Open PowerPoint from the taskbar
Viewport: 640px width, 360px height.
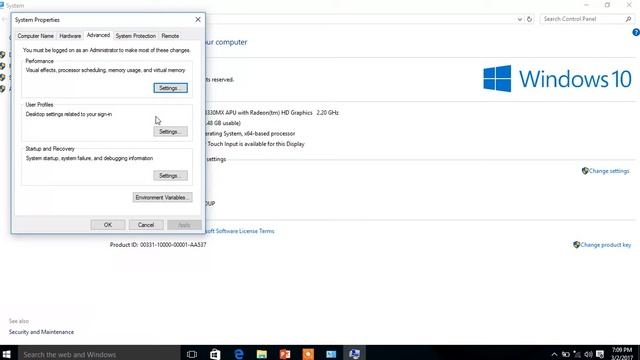(285, 354)
